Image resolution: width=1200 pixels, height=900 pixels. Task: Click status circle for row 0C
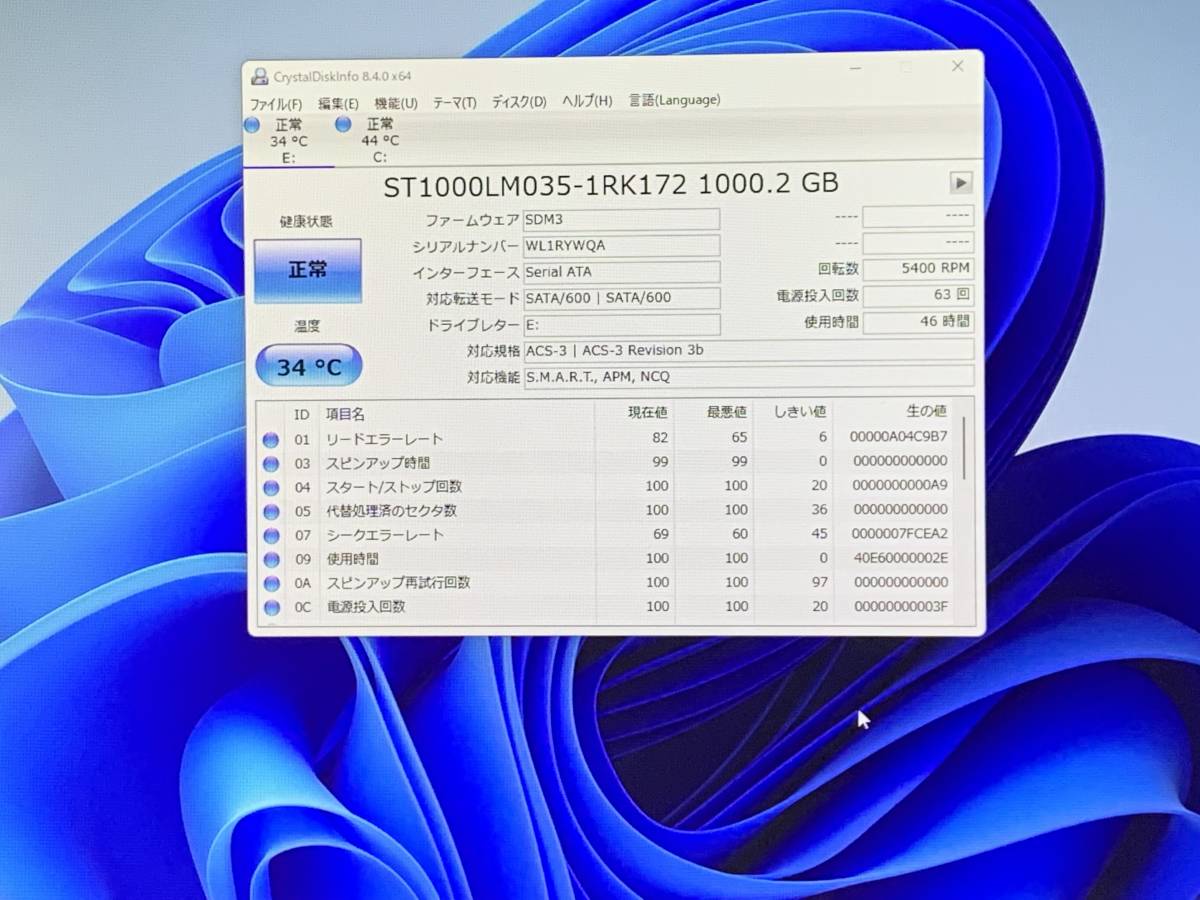(x=271, y=608)
